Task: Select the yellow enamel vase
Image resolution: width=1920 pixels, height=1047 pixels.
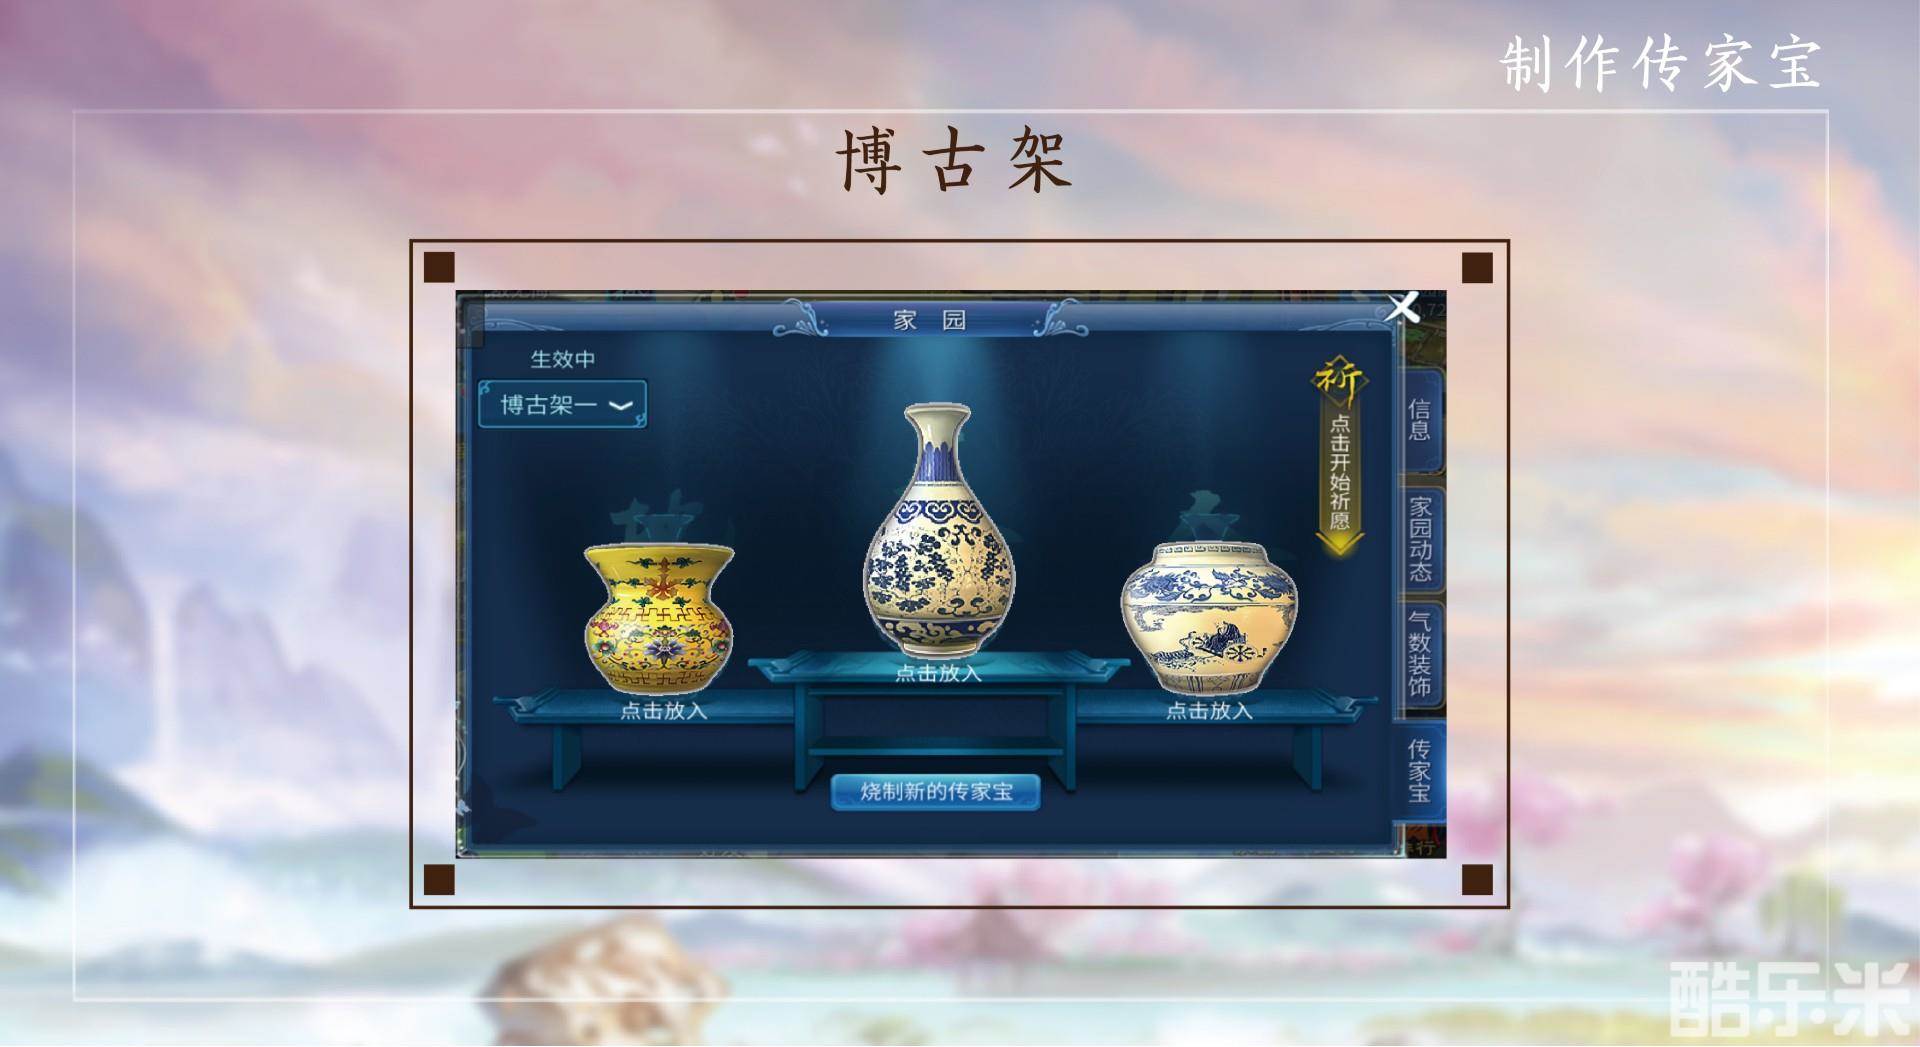Action: tap(659, 618)
